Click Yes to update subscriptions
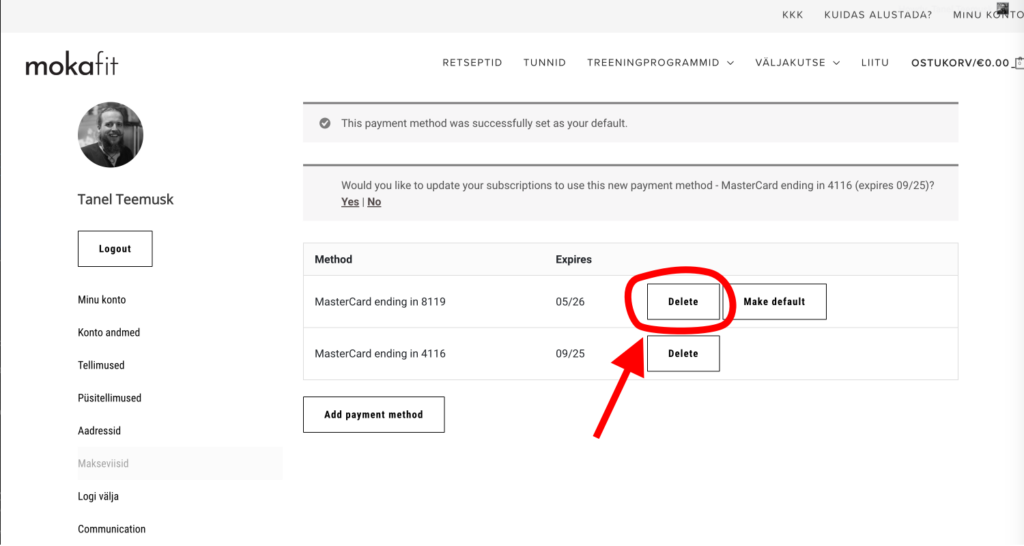The height and width of the screenshot is (546, 1024). point(350,202)
